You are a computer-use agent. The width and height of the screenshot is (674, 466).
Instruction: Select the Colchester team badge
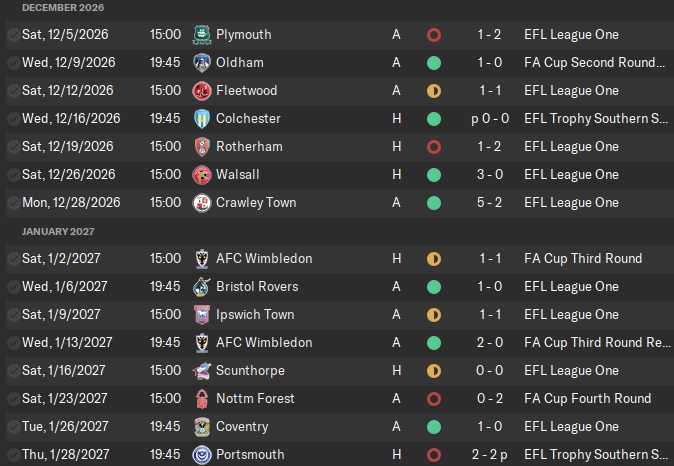click(201, 119)
